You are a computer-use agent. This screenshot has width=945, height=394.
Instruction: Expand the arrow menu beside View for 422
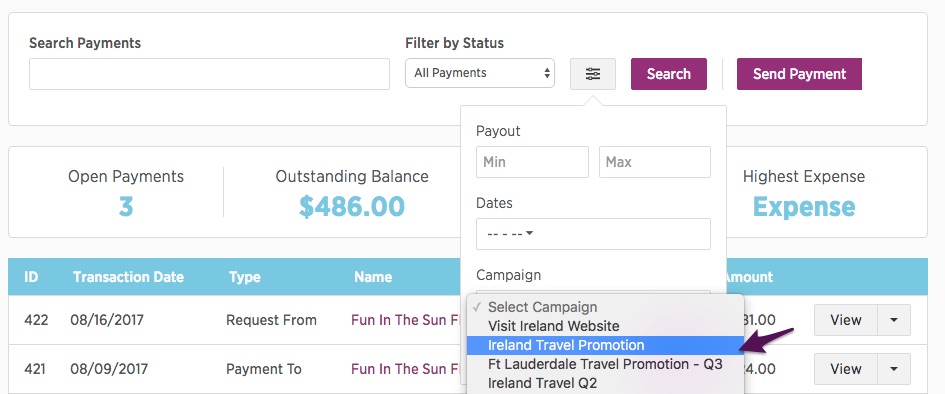(894, 320)
